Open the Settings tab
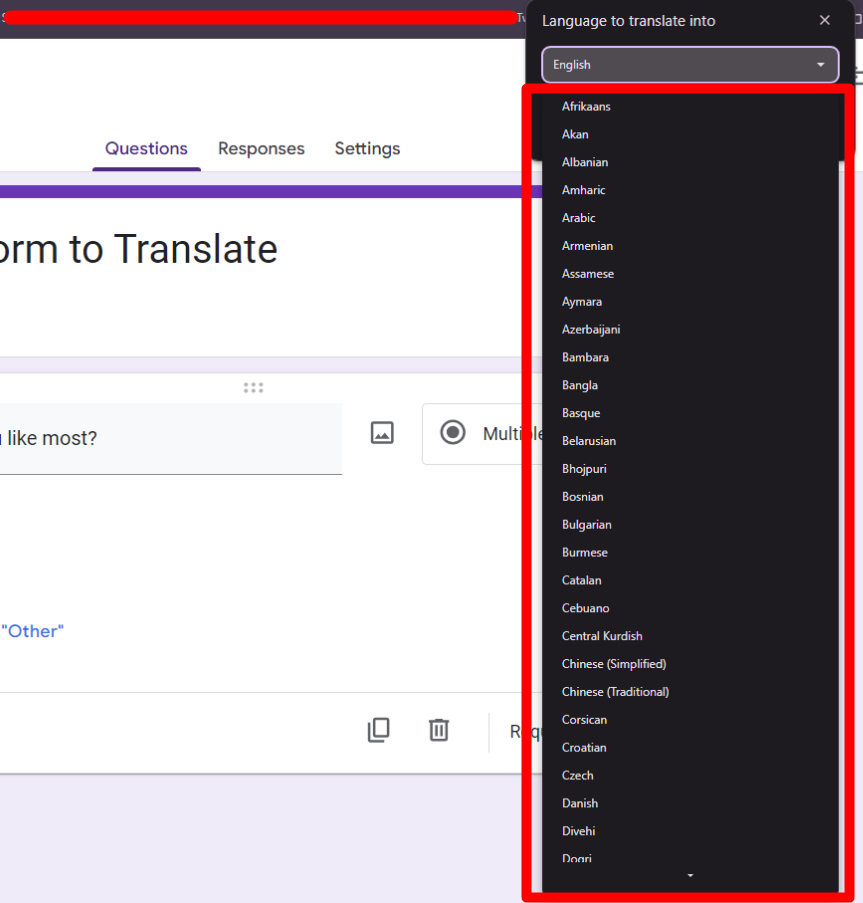This screenshot has height=903, width=863. [x=367, y=149]
